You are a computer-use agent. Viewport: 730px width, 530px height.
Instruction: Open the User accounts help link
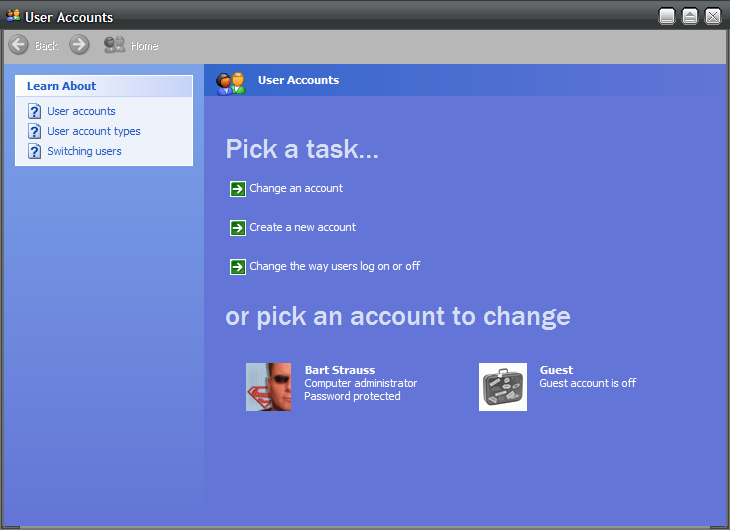point(81,111)
